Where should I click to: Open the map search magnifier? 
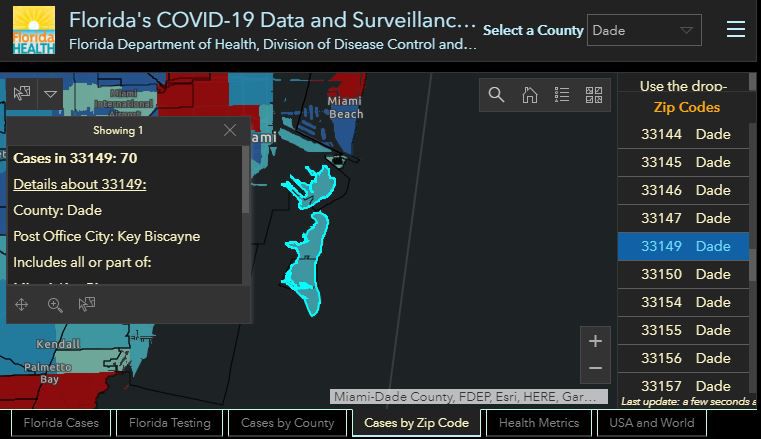[496, 95]
